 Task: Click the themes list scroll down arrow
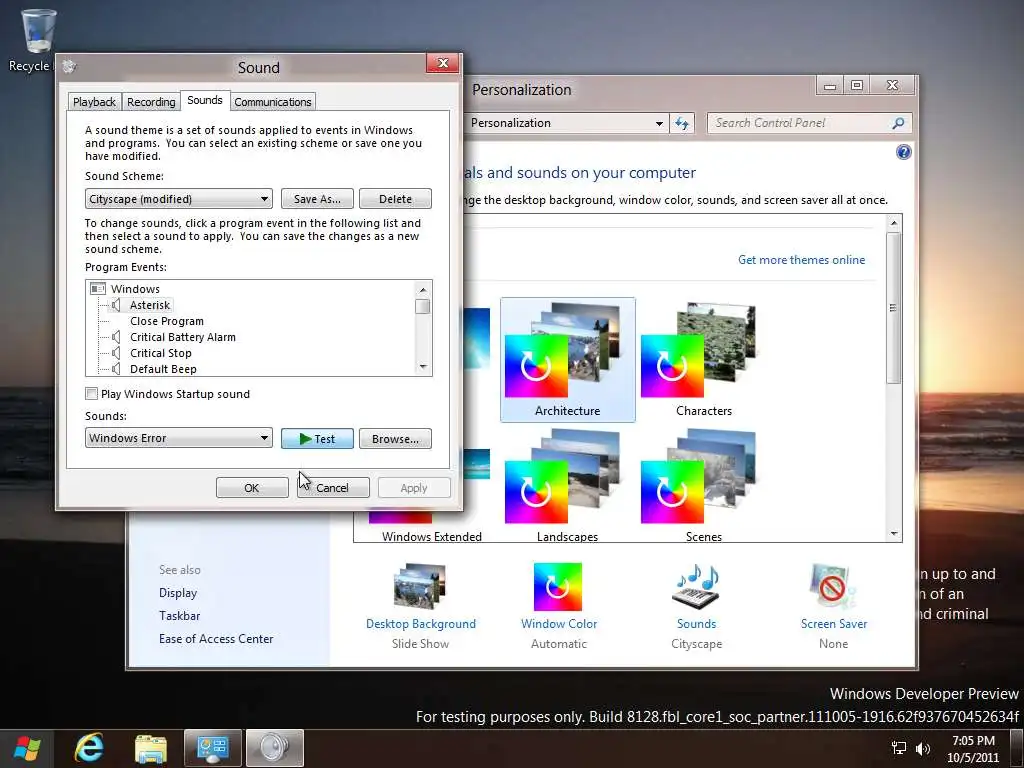click(x=893, y=534)
